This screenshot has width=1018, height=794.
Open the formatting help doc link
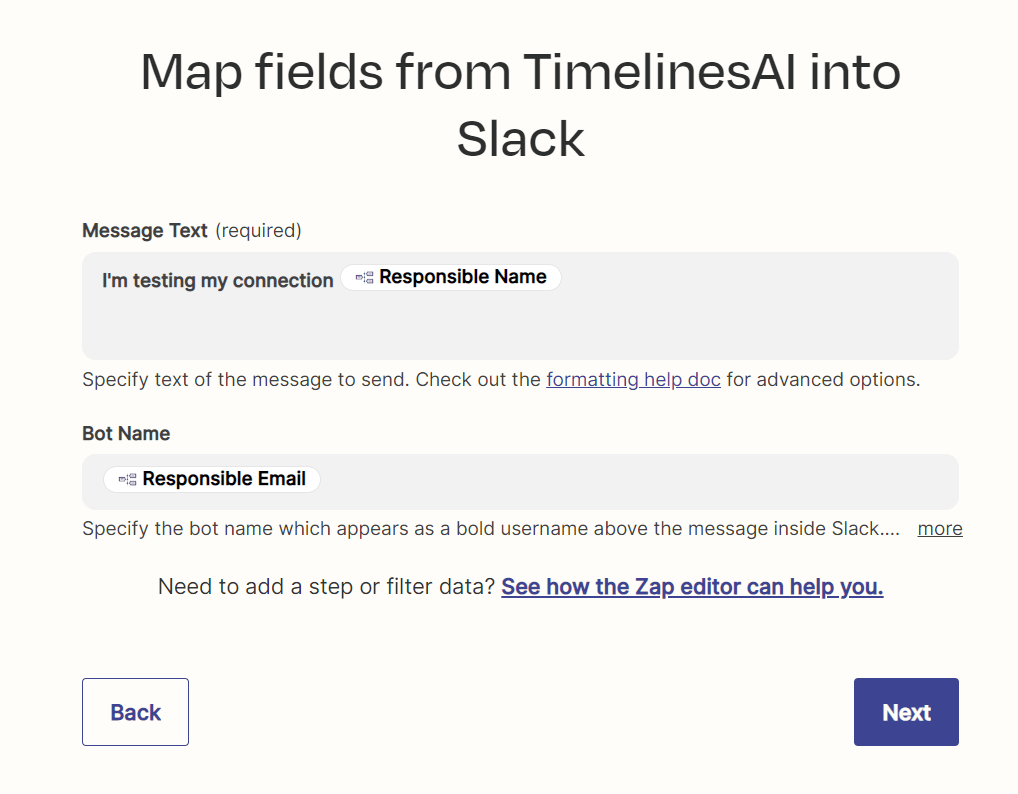pos(633,380)
